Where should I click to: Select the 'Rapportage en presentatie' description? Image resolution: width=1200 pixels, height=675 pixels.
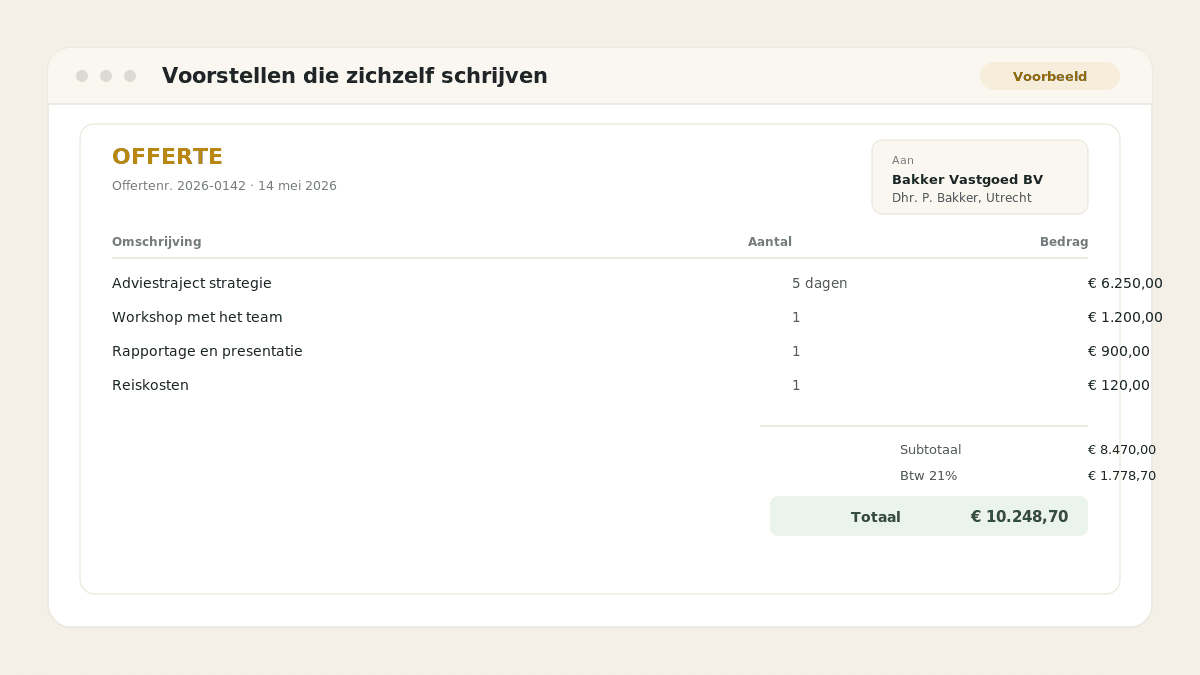(207, 351)
